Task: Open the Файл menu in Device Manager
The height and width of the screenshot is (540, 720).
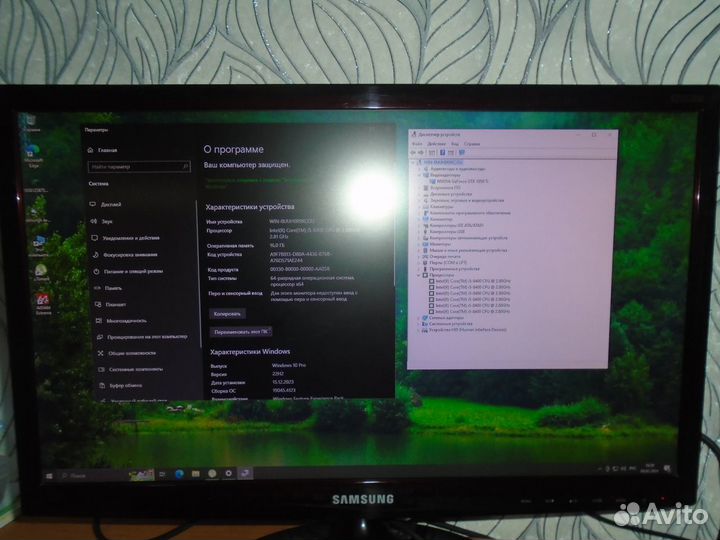Action: point(417,144)
